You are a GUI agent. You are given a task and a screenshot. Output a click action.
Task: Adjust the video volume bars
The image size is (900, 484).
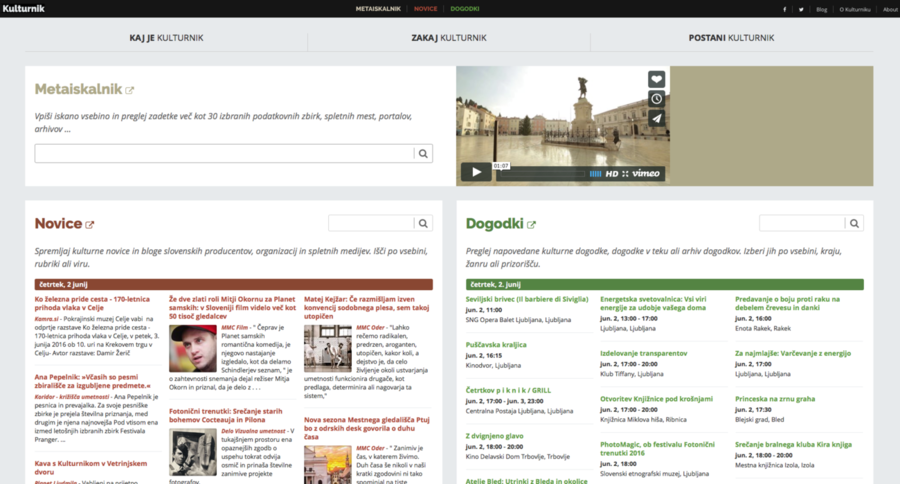point(595,174)
